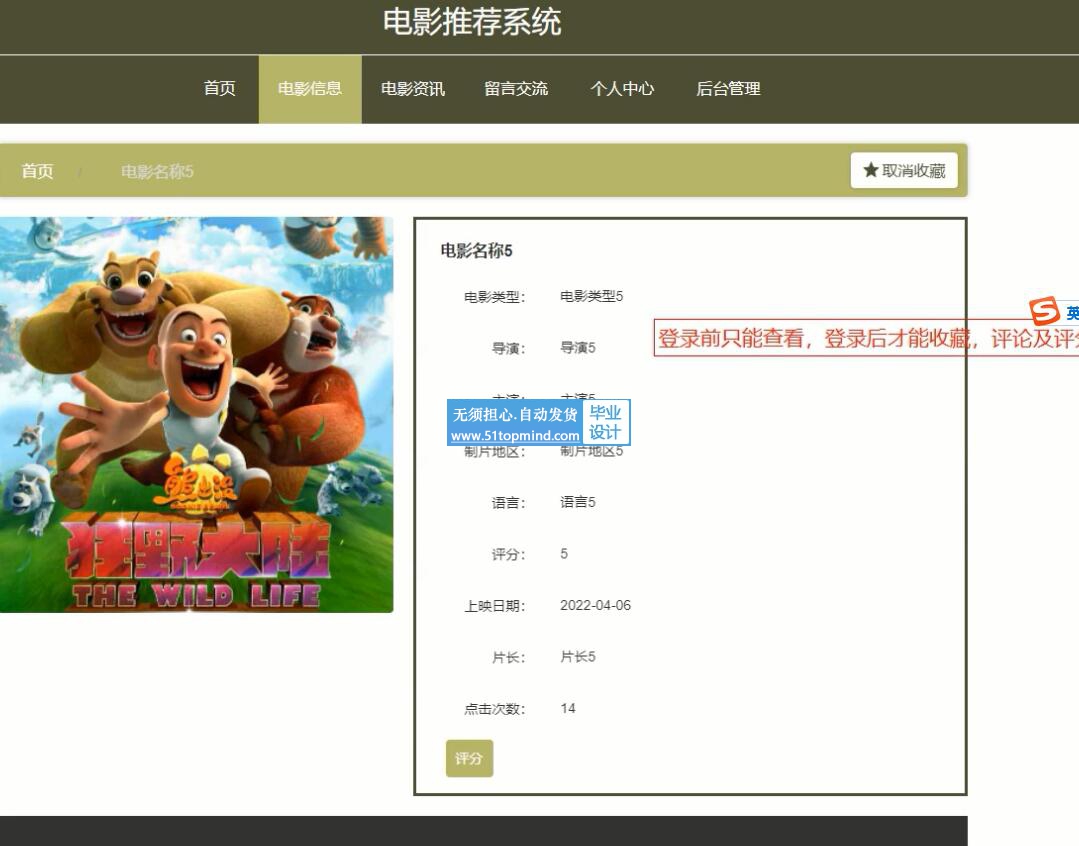Click the click count value 14

click(x=568, y=708)
